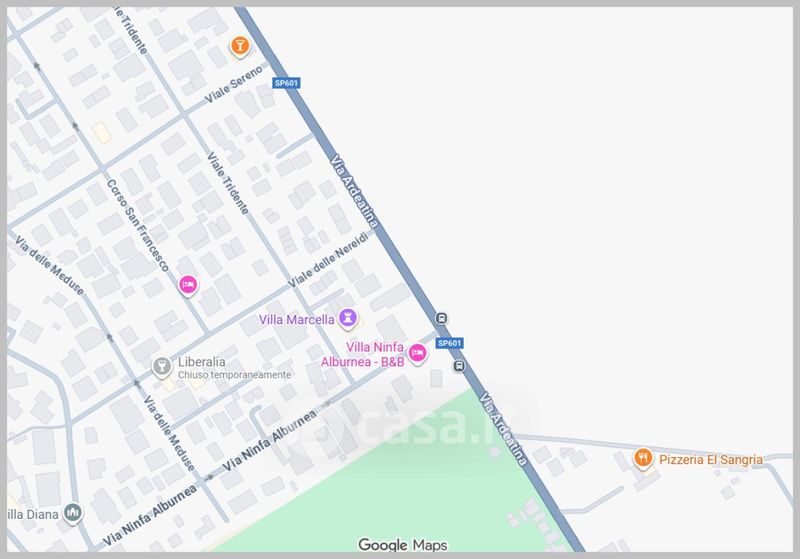Click the top SP601 road shield
The image size is (800, 559).
[286, 83]
